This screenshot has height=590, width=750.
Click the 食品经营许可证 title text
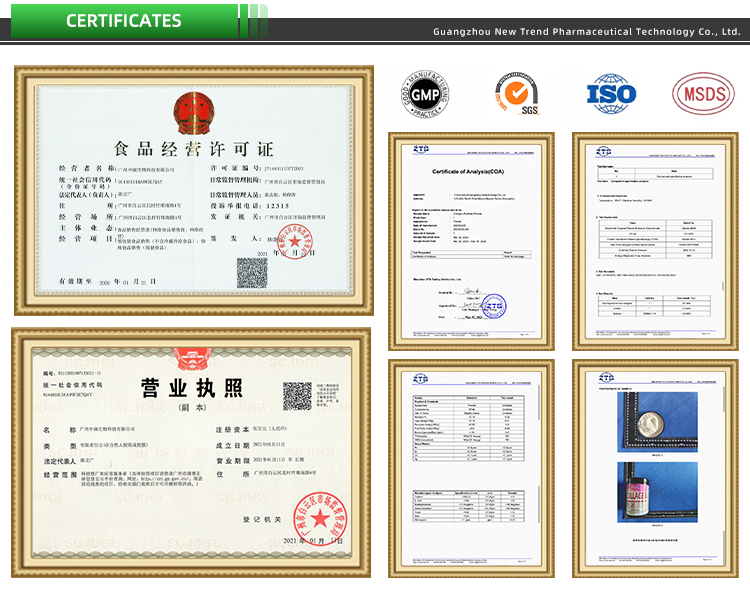coord(194,149)
